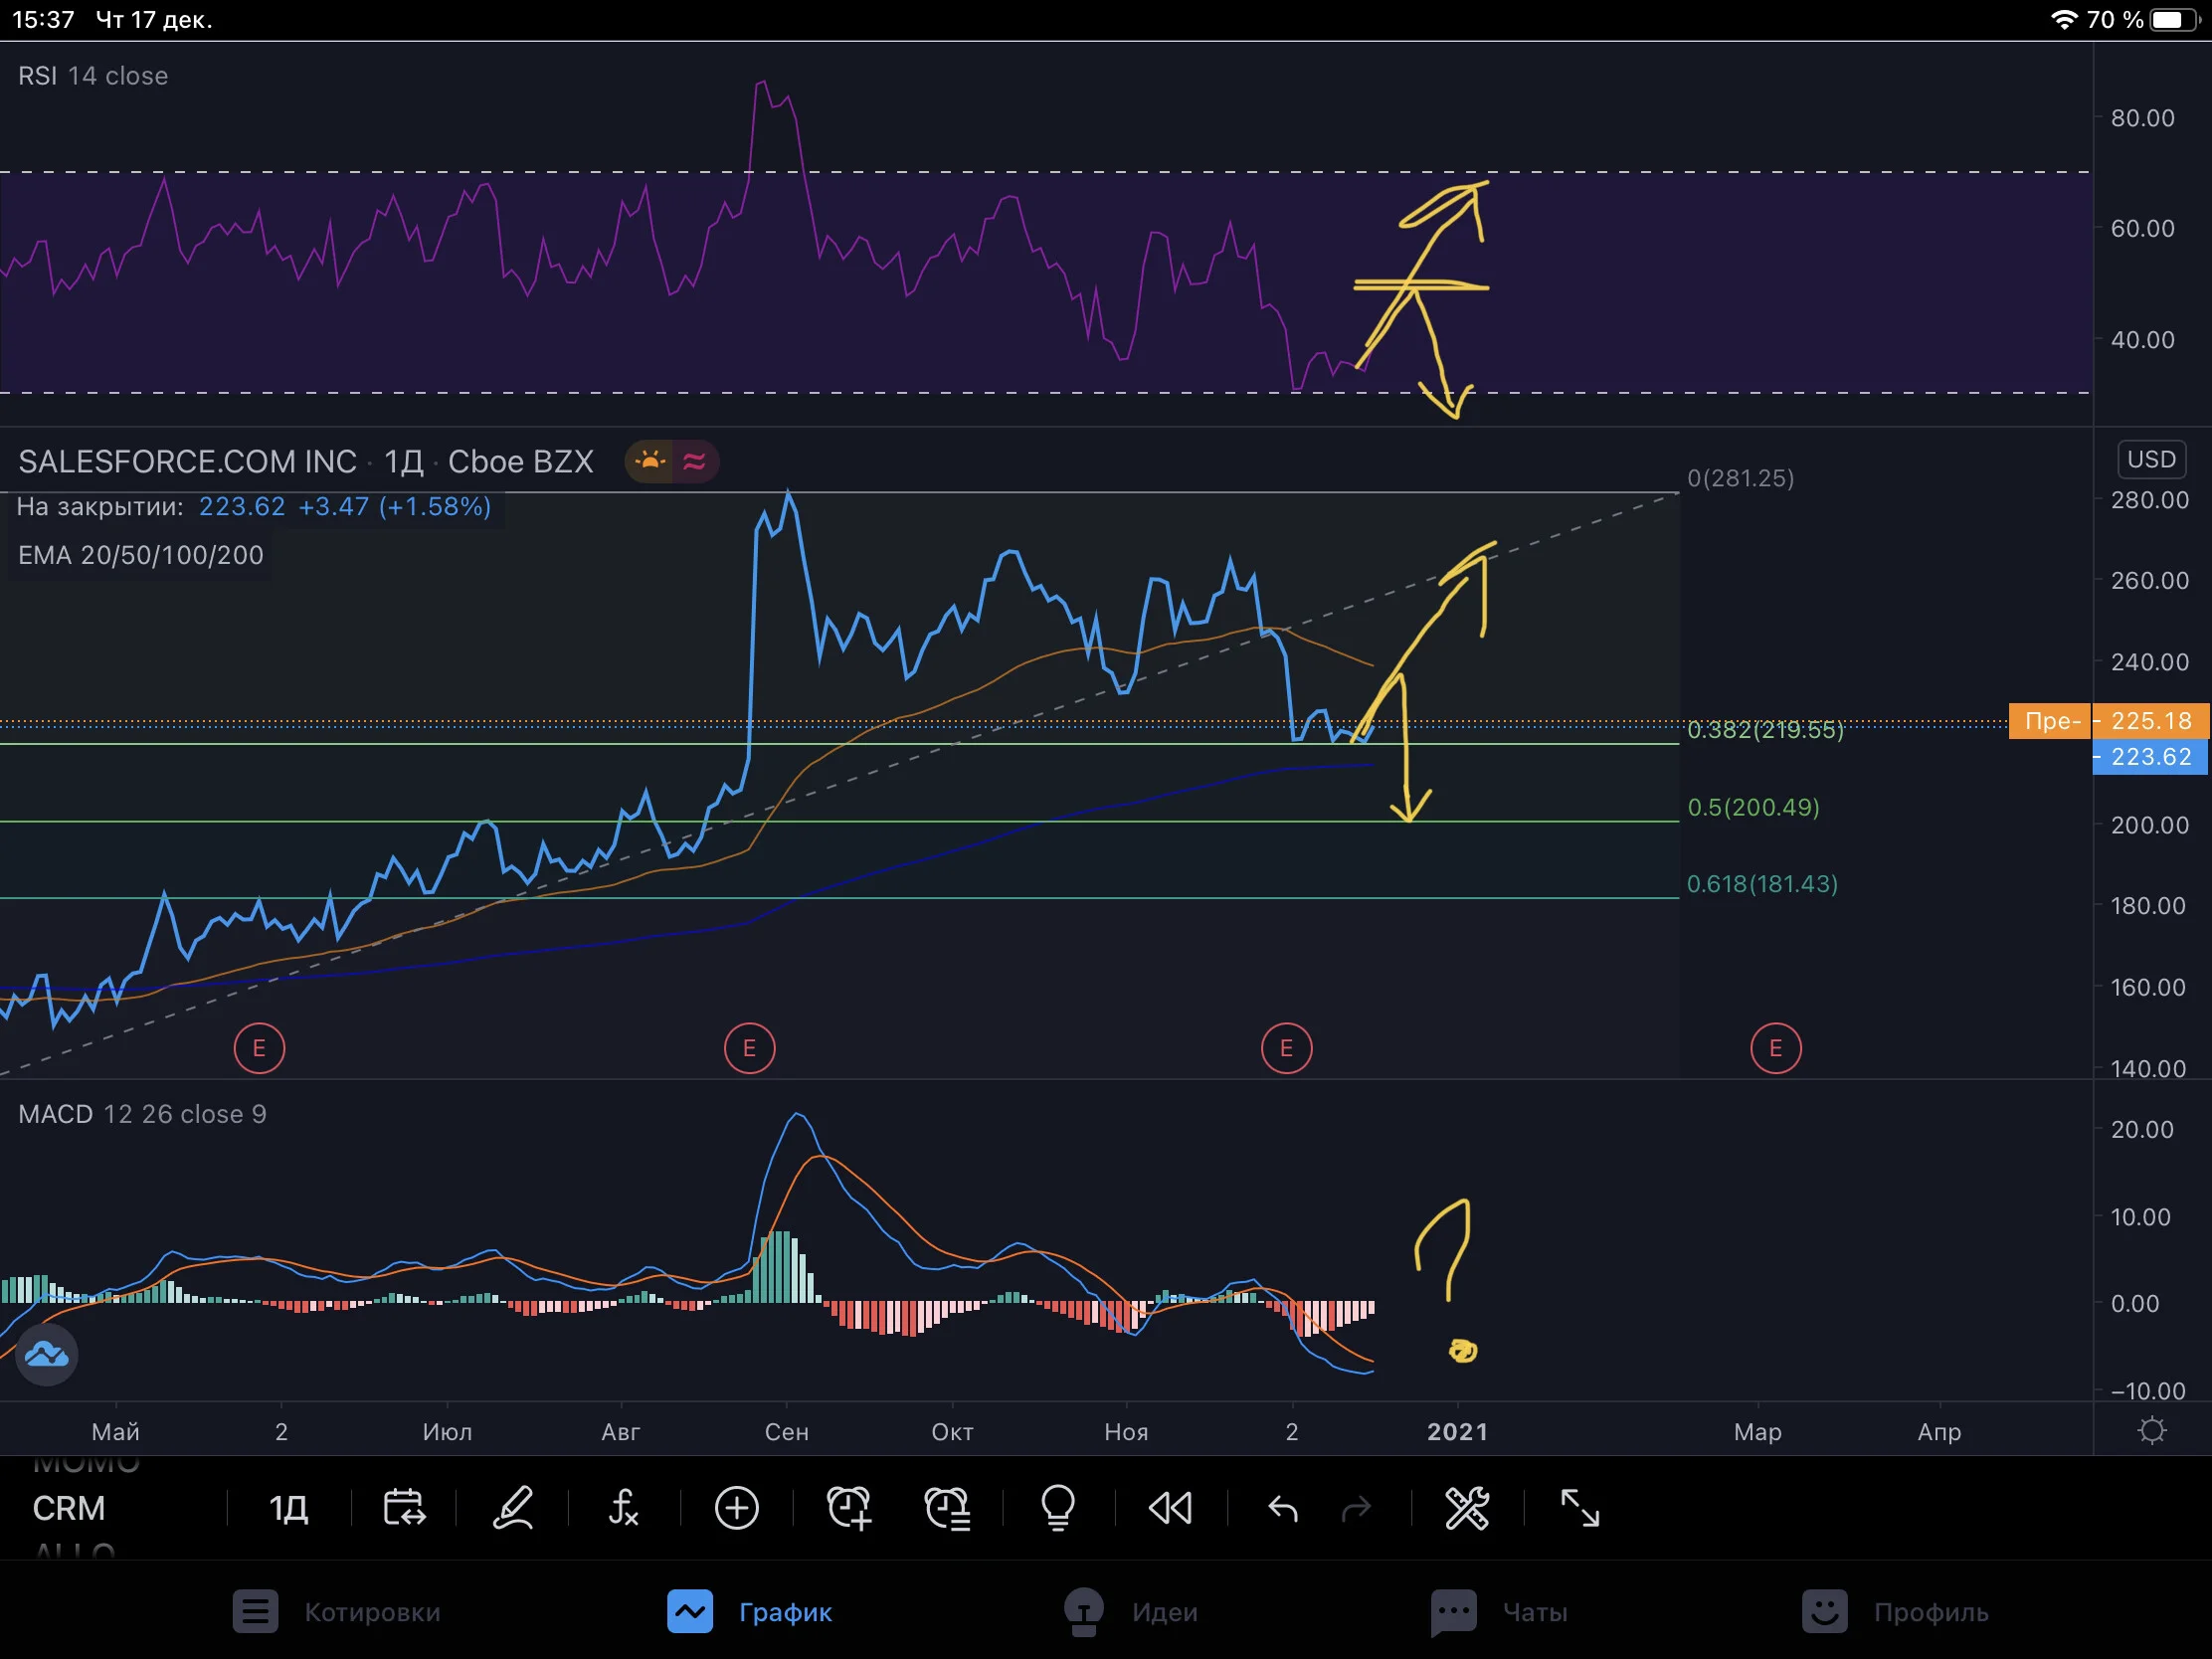This screenshot has width=2212, height=1659.
Task: Publish an idea with the lightbulb icon
Action: pyautogui.click(x=1058, y=1508)
